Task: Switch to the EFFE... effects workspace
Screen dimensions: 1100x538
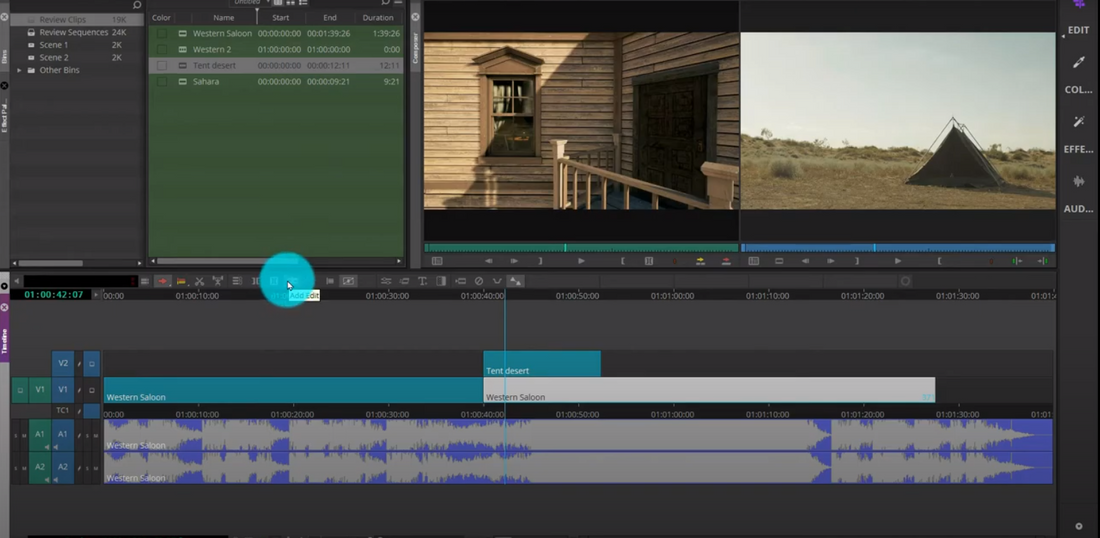Action: [x=1078, y=149]
